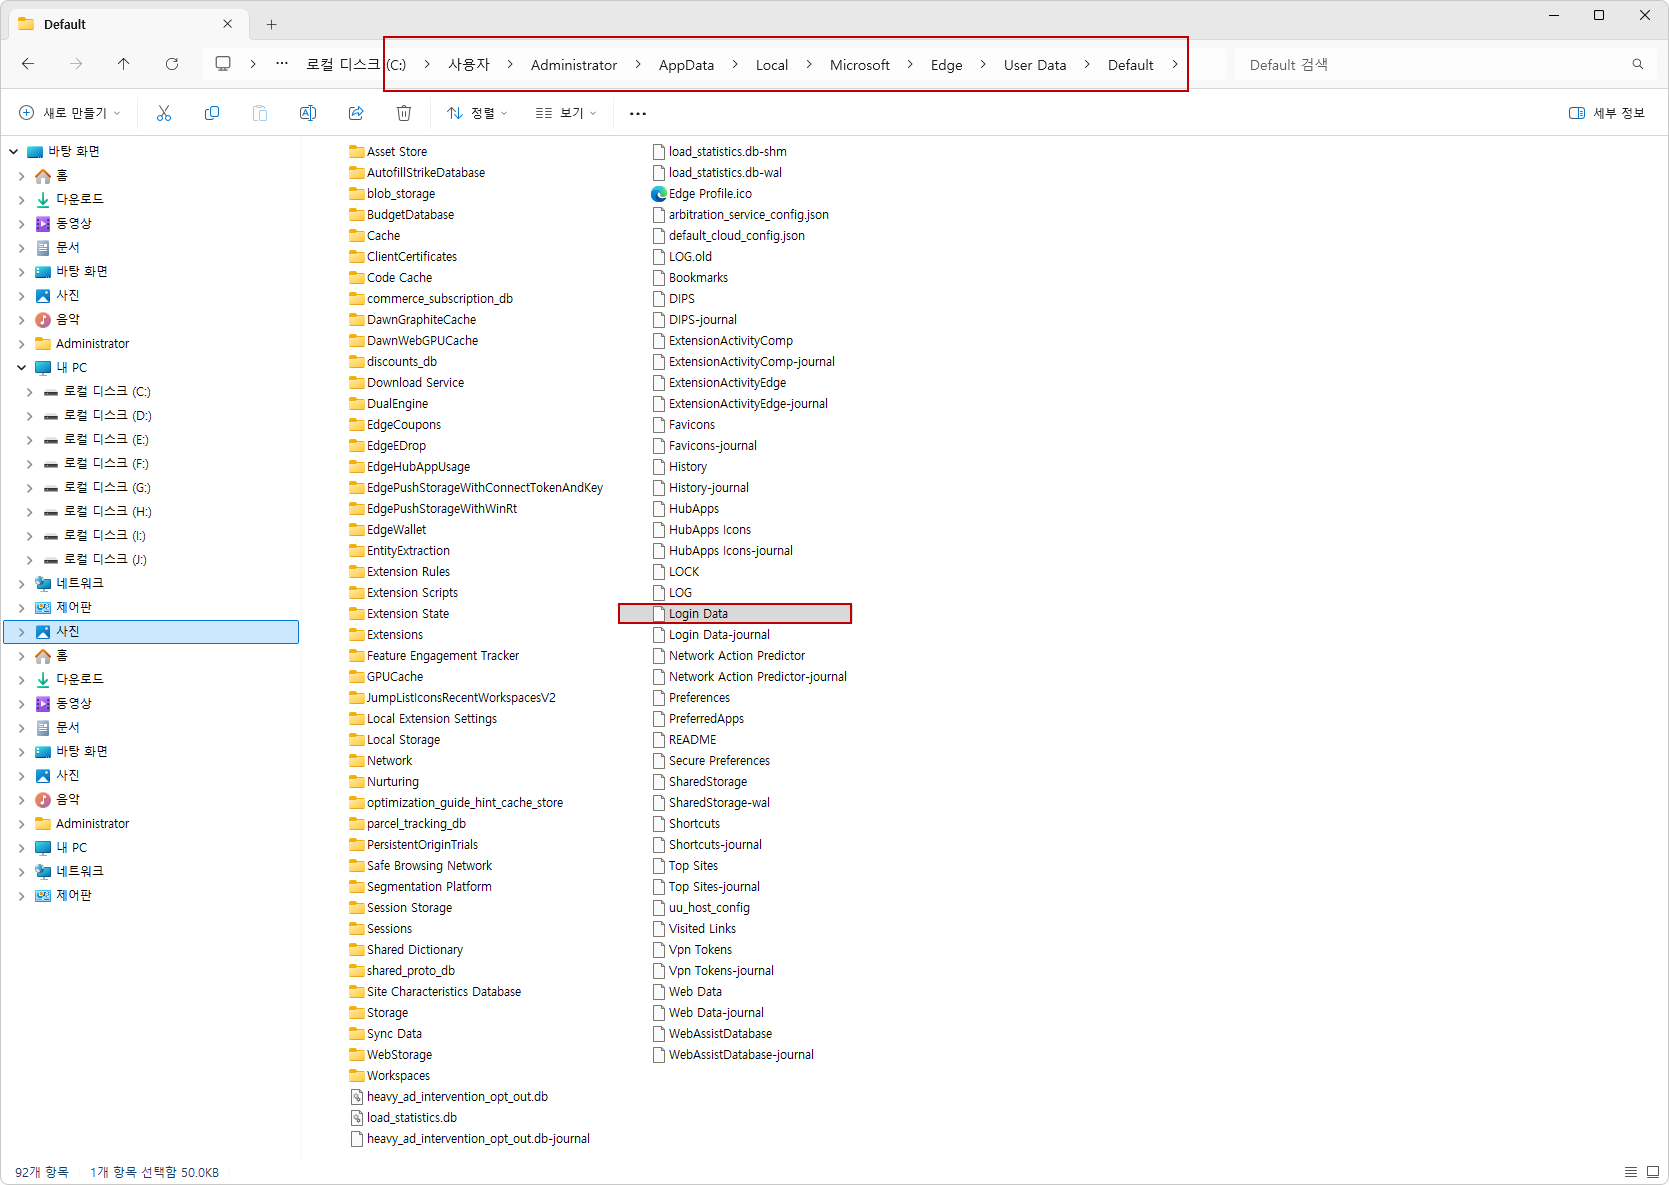Image resolution: width=1669 pixels, height=1185 pixels.
Task: Select the Secure Preferences file
Action: coord(711,761)
